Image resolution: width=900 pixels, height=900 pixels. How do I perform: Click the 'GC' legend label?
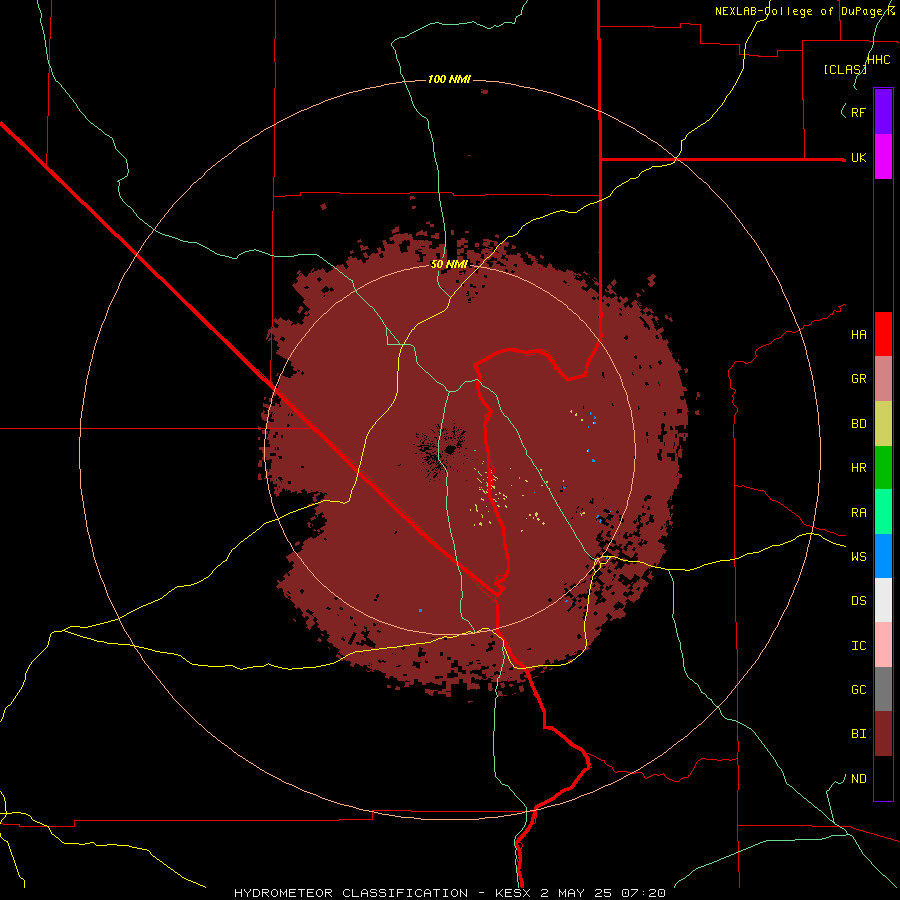click(x=858, y=690)
